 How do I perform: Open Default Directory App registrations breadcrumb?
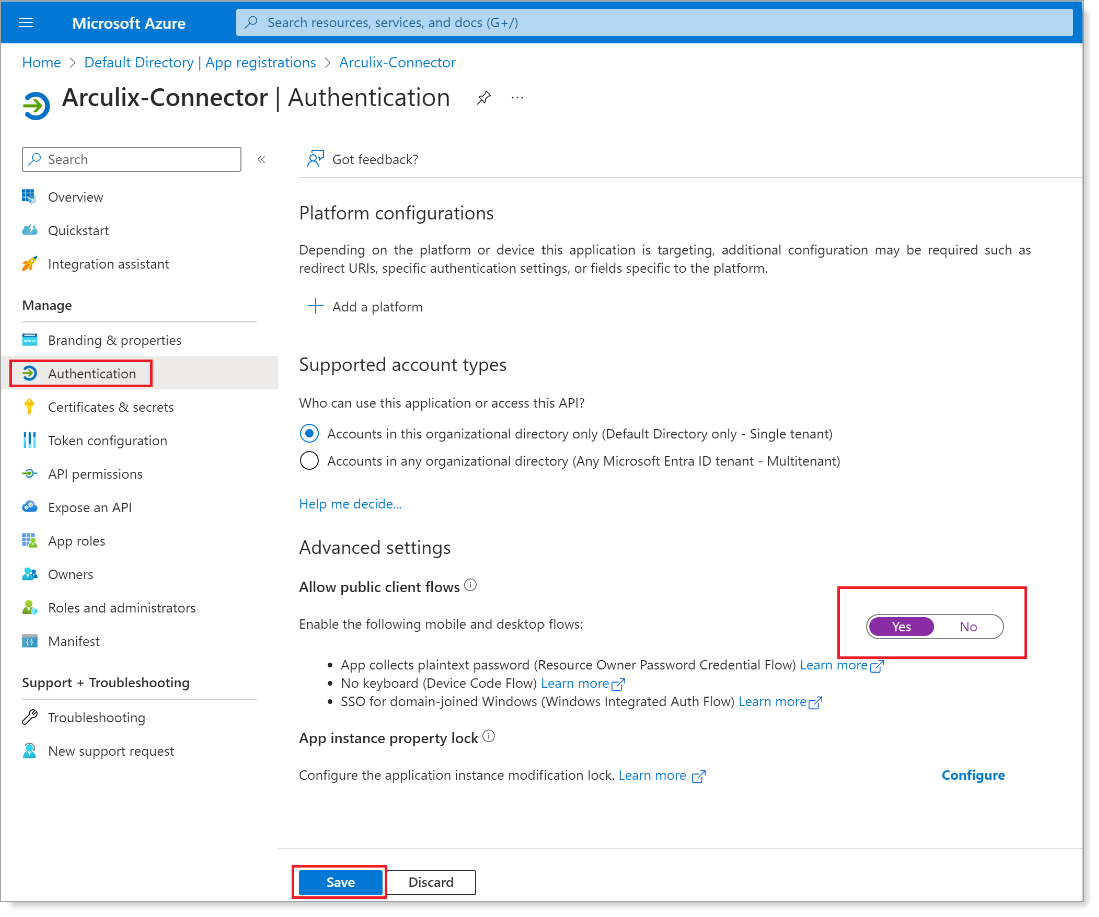click(200, 62)
